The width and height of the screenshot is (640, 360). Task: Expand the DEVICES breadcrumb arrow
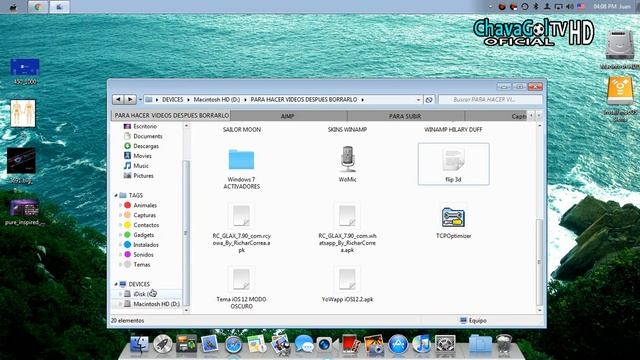coord(189,100)
